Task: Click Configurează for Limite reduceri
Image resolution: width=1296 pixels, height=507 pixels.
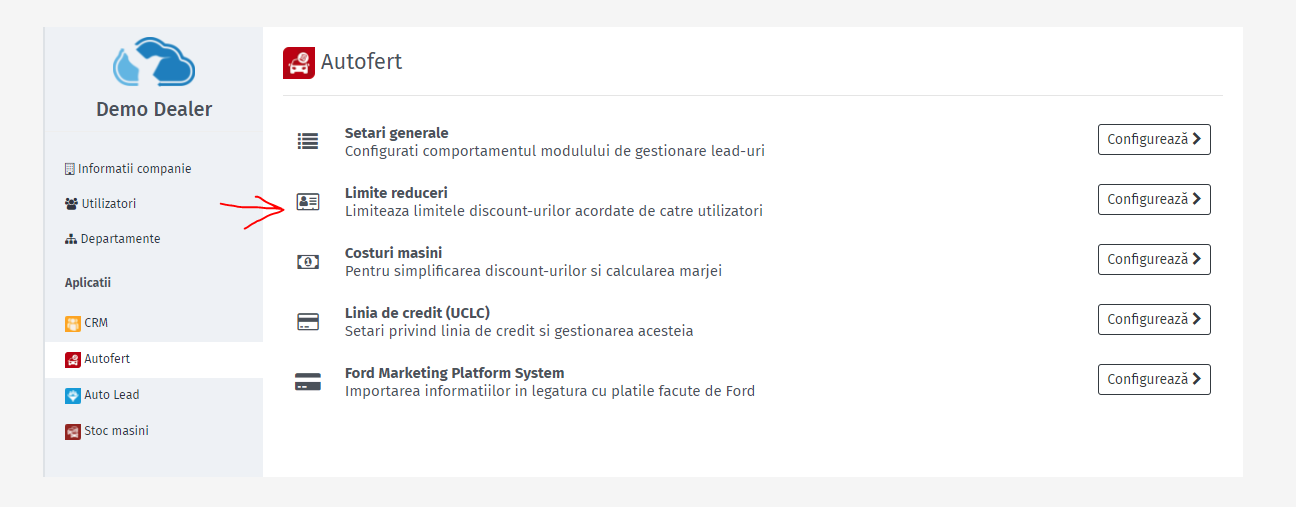Action: tap(1154, 200)
